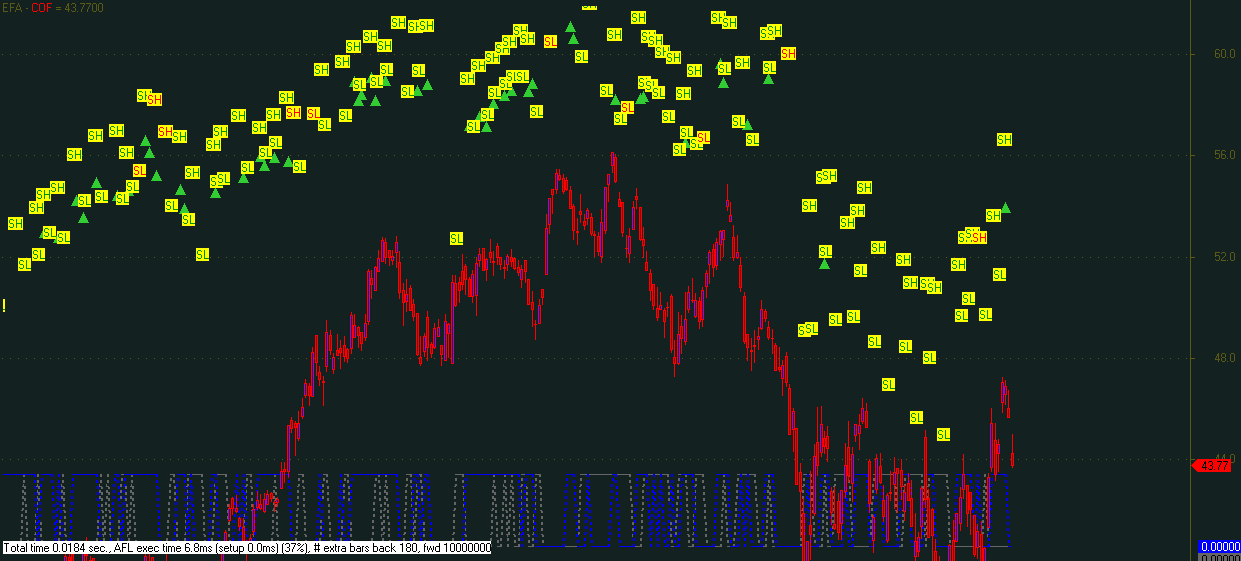Image resolution: width=1241 pixels, height=561 pixels.
Task: Click the blue 0.00000 value label
Action: 1219,547
